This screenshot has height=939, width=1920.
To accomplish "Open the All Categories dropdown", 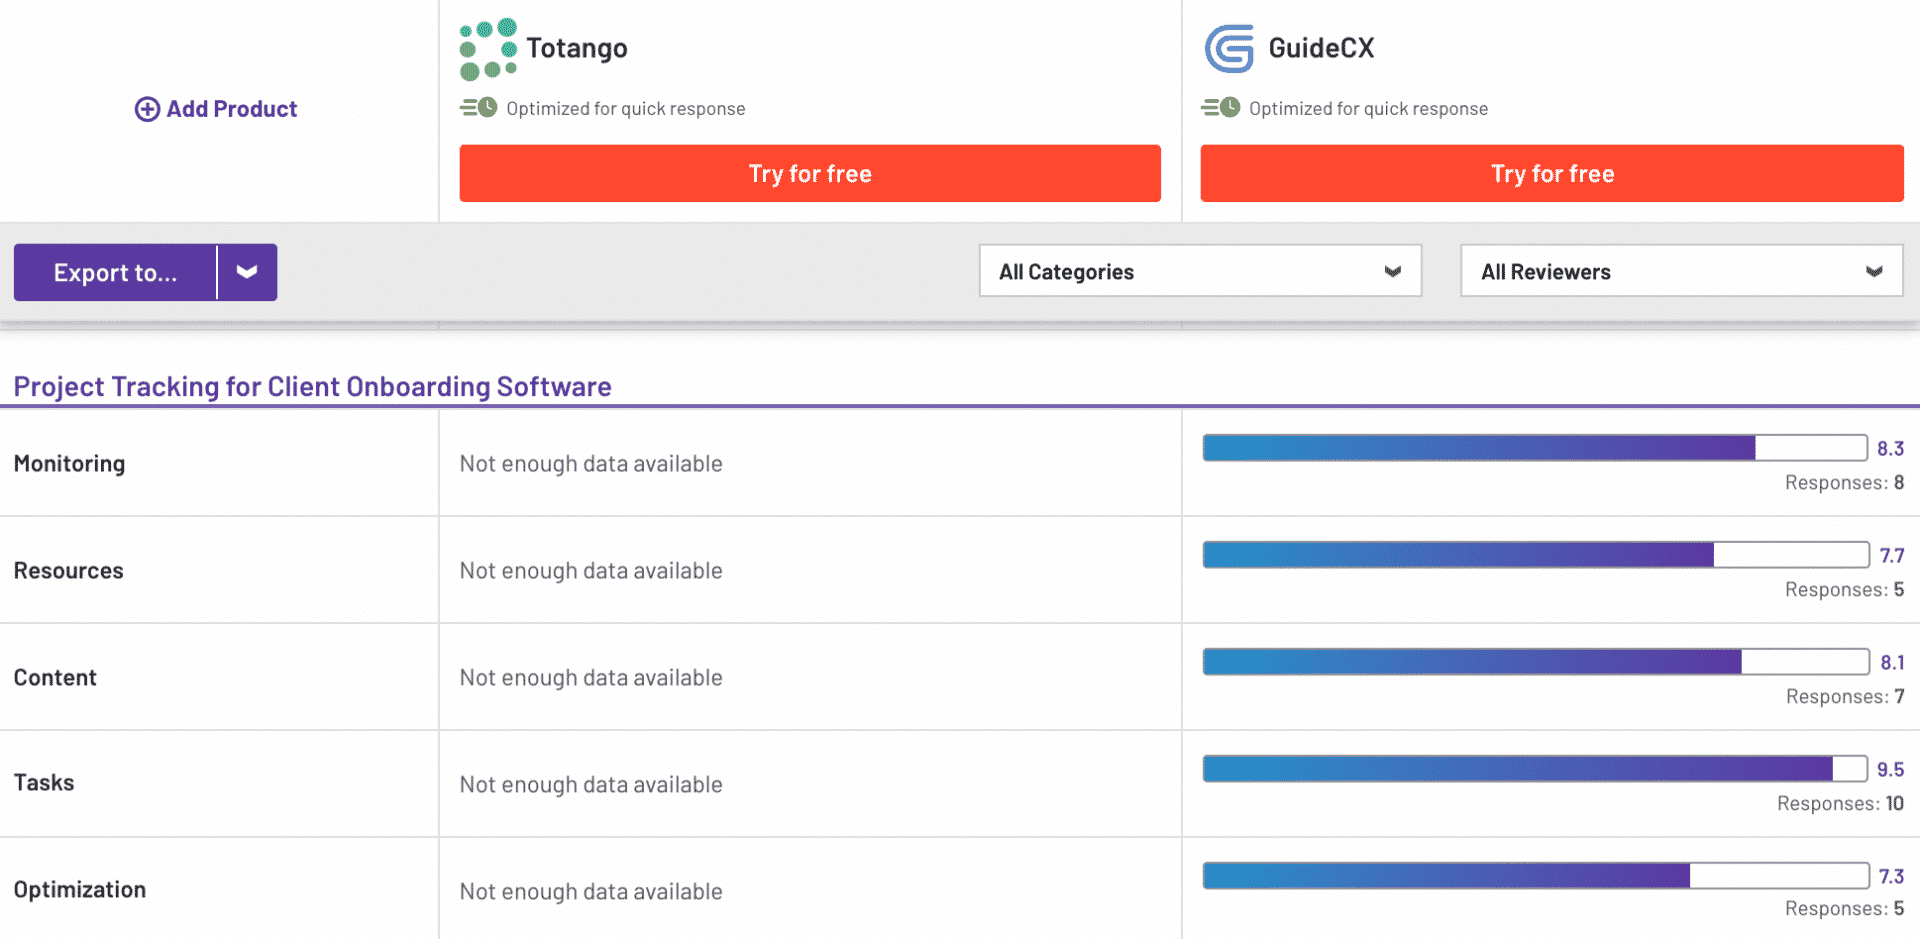I will pyautogui.click(x=1200, y=271).
